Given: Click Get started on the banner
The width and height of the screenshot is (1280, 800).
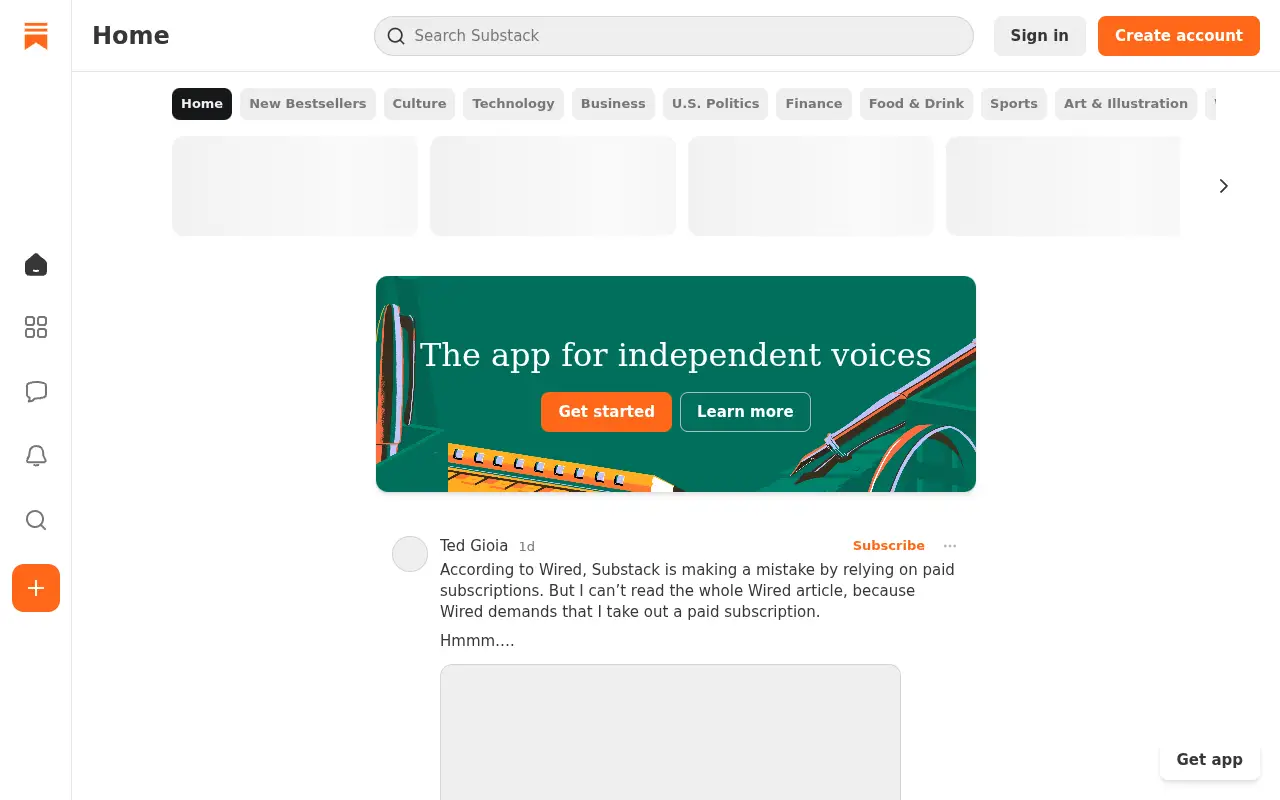Looking at the screenshot, I should point(606,412).
